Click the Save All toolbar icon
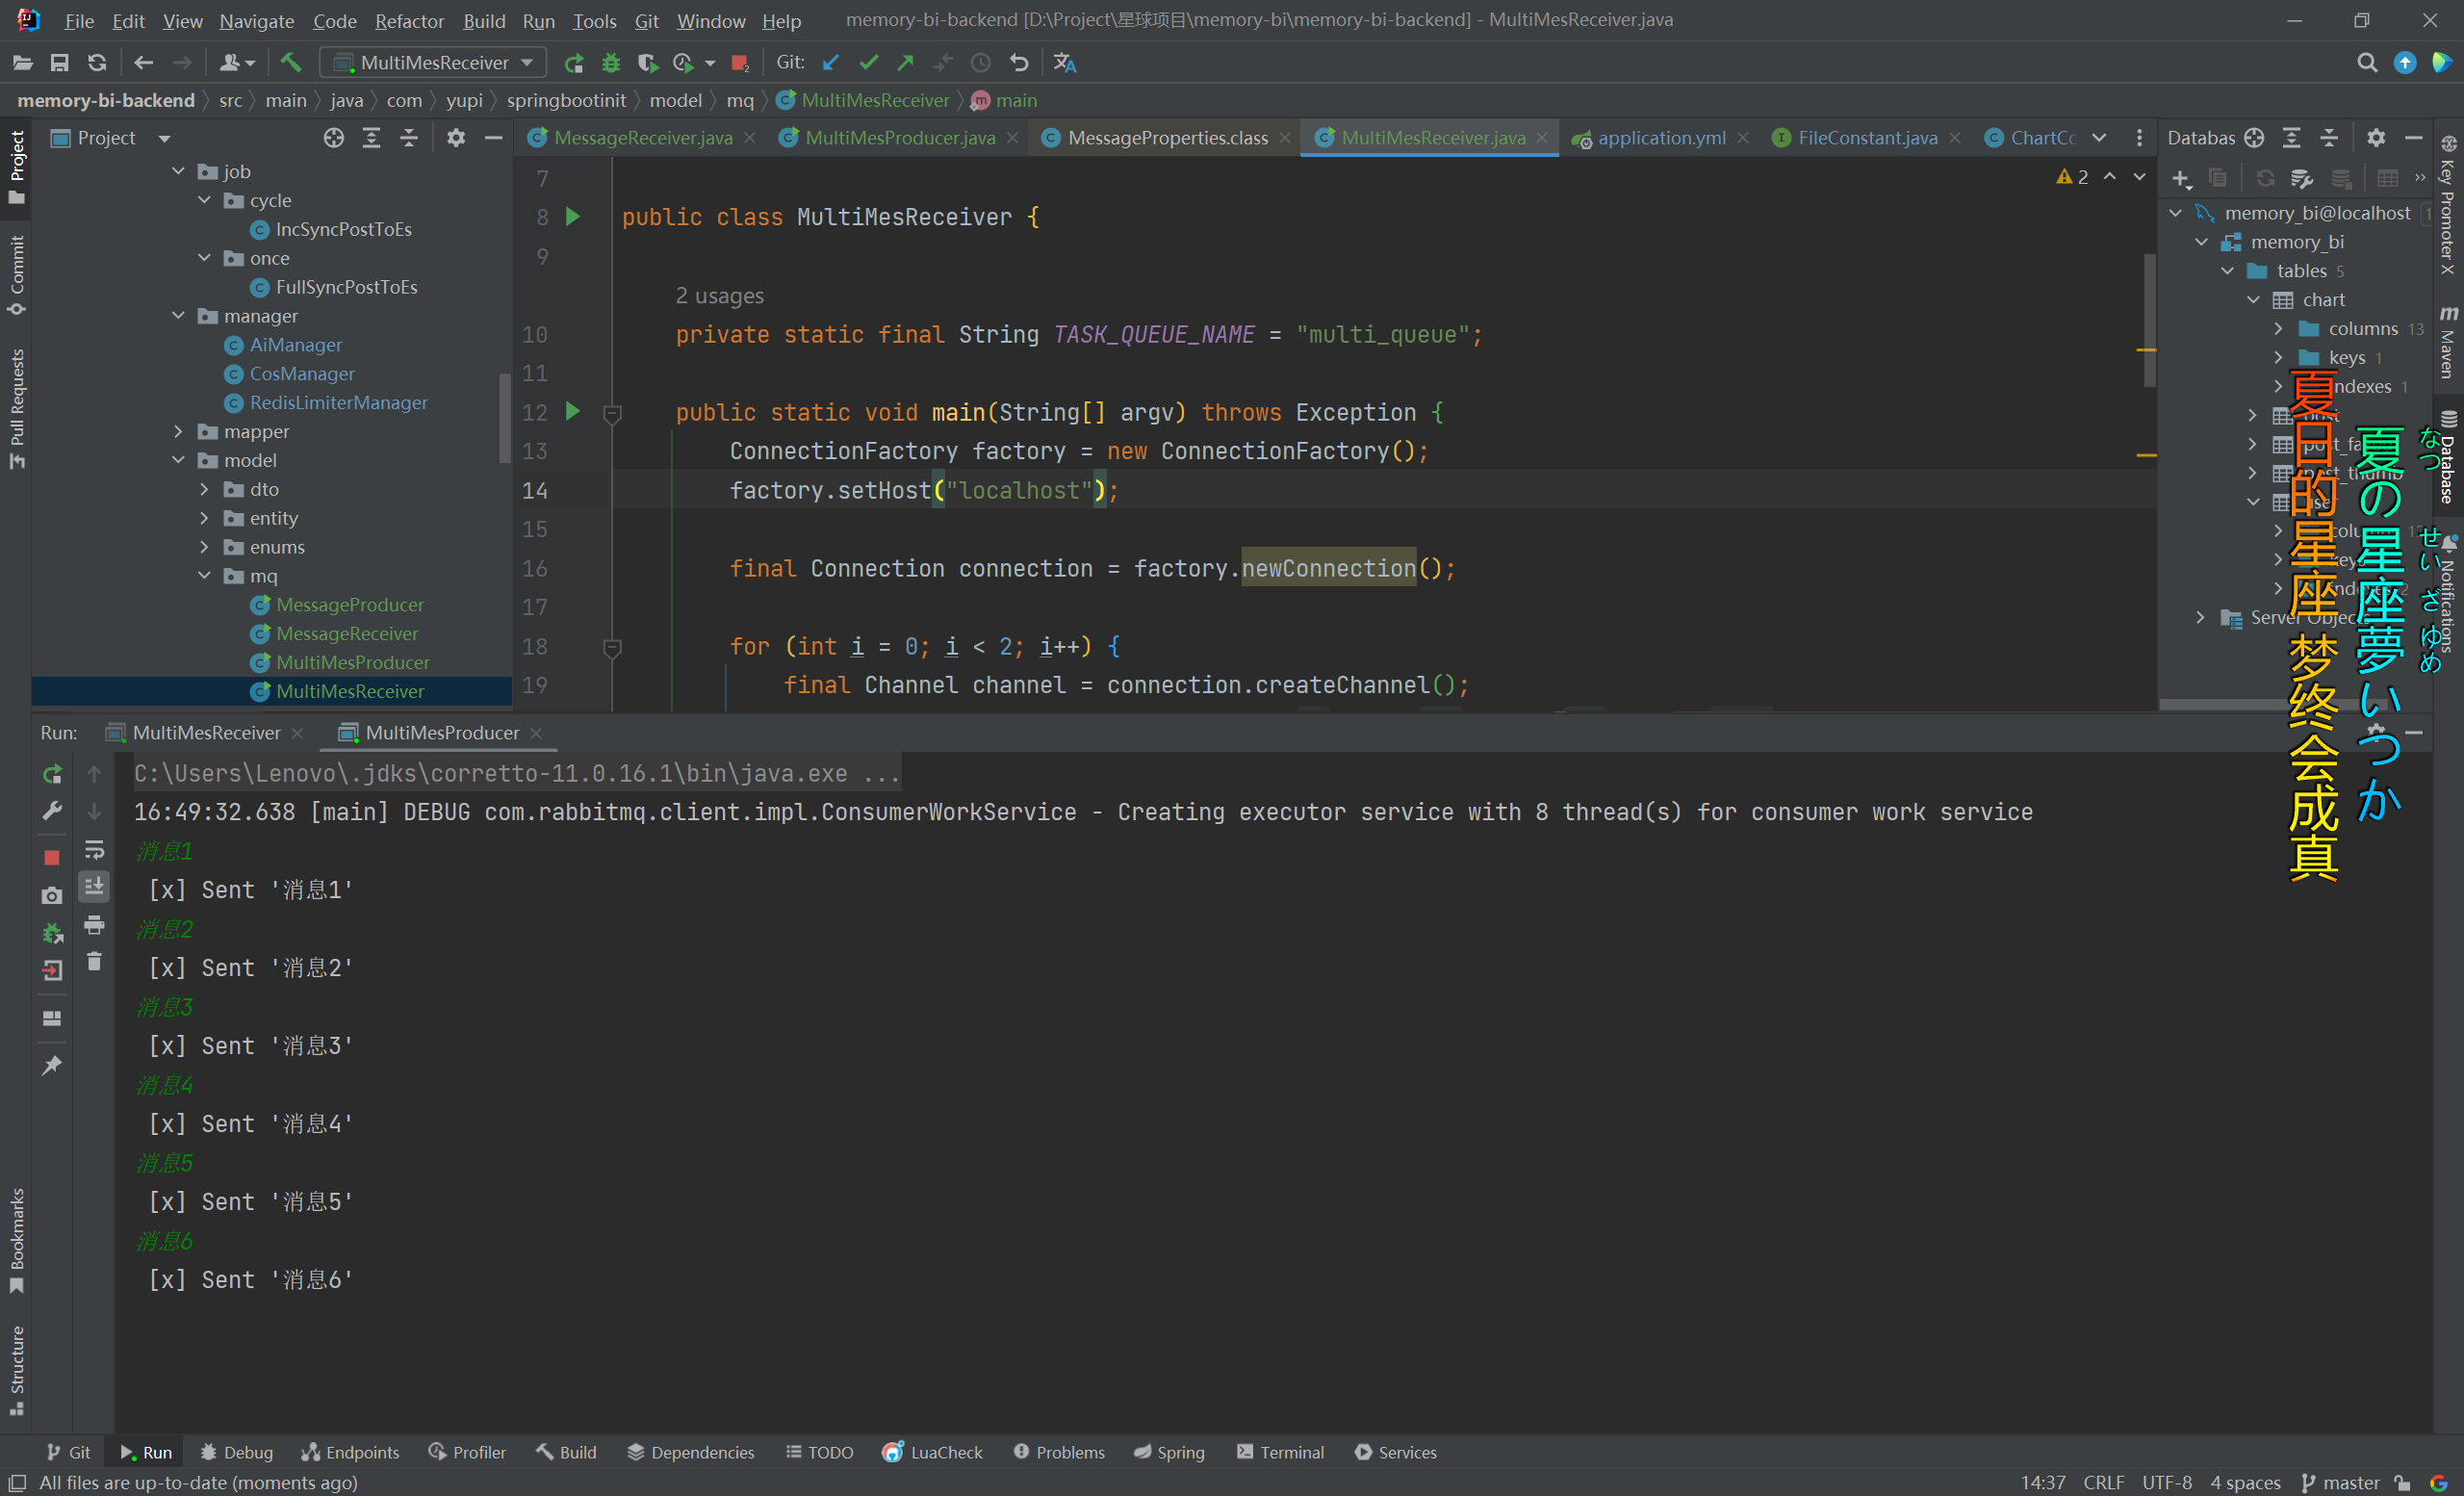Image resolution: width=2464 pixels, height=1496 pixels. pos(59,63)
